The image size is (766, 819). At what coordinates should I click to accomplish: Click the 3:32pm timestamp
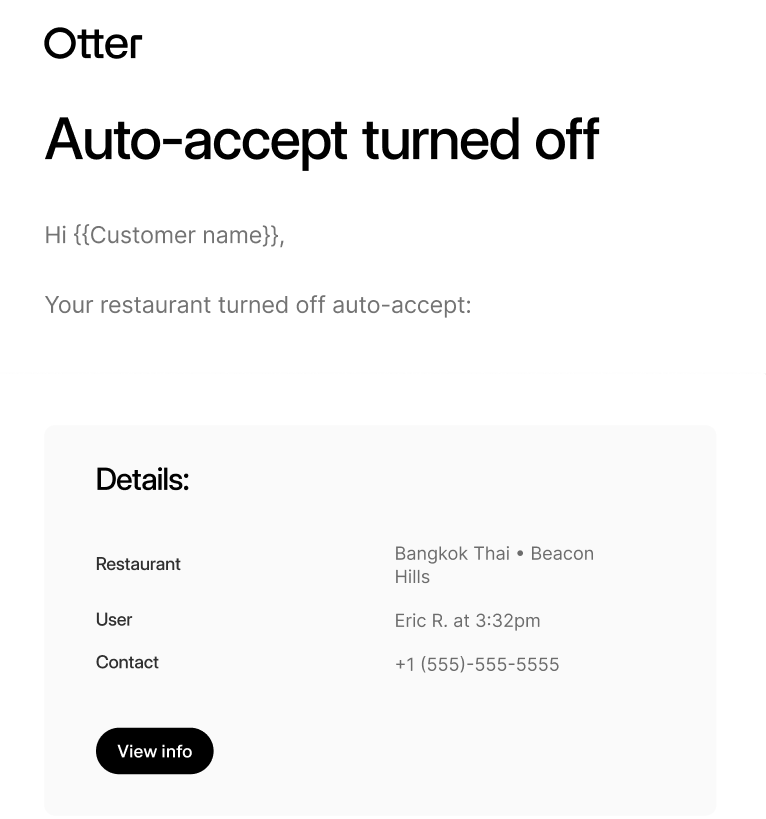coord(508,621)
